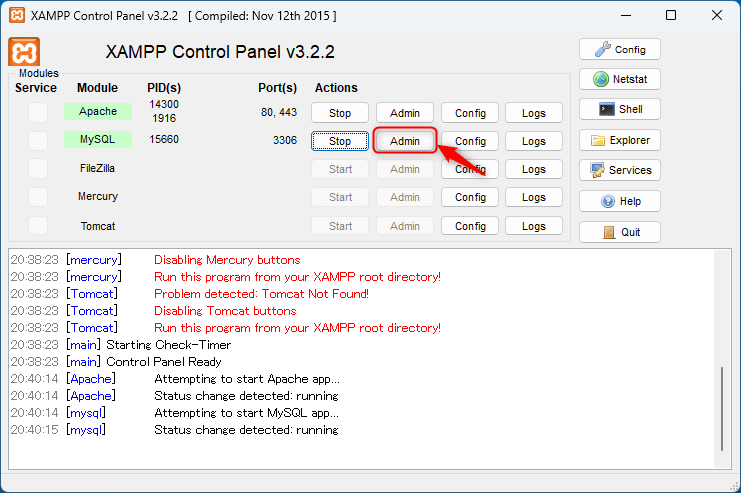Toggle the Apache service checkbox
The image size is (741, 493).
pyautogui.click(x=38, y=112)
